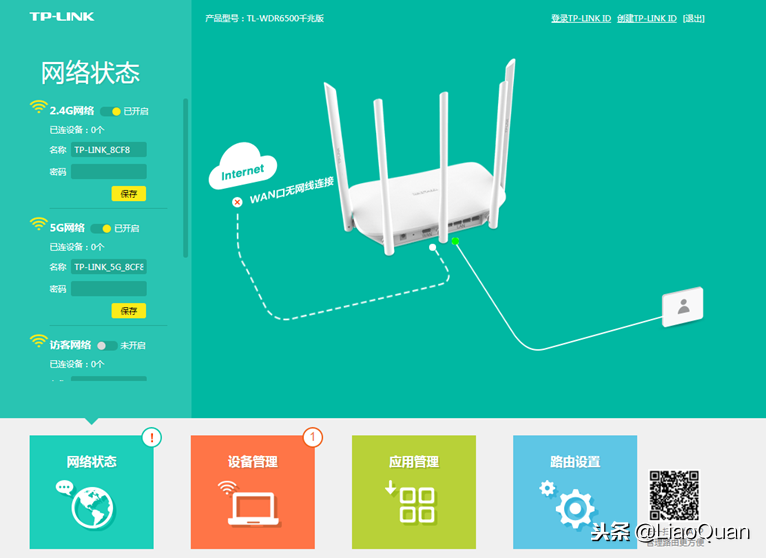Open the 应用管理 tile
This screenshot has height=558, width=766.
[x=413, y=492]
